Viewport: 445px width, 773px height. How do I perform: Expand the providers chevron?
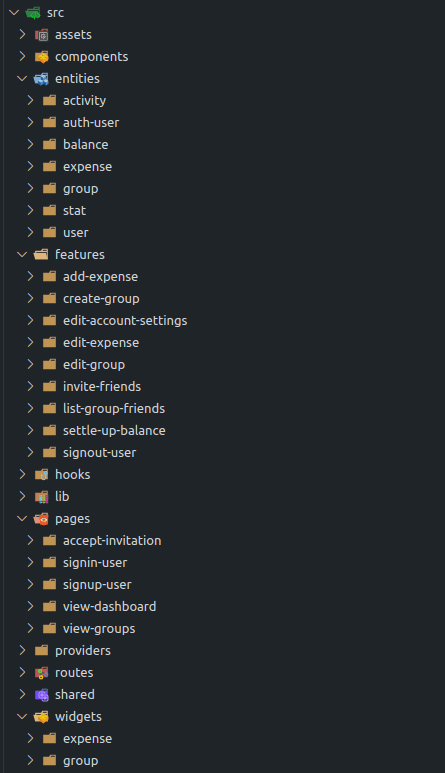pyautogui.click(x=22, y=650)
